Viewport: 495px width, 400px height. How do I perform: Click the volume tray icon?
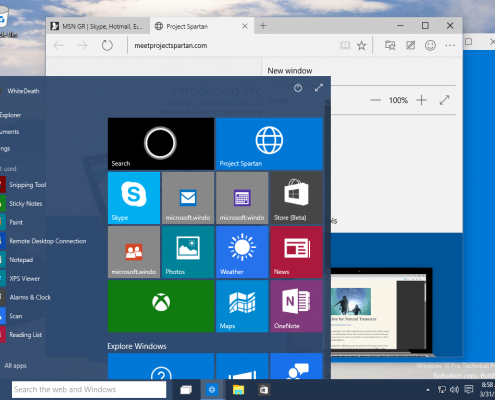[x=455, y=390]
